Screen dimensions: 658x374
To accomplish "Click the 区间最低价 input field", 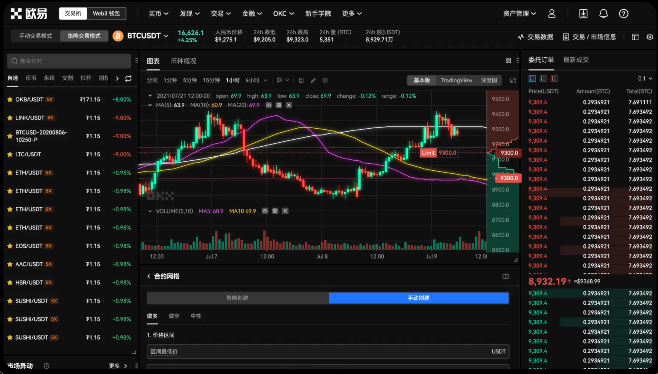I will point(328,351).
